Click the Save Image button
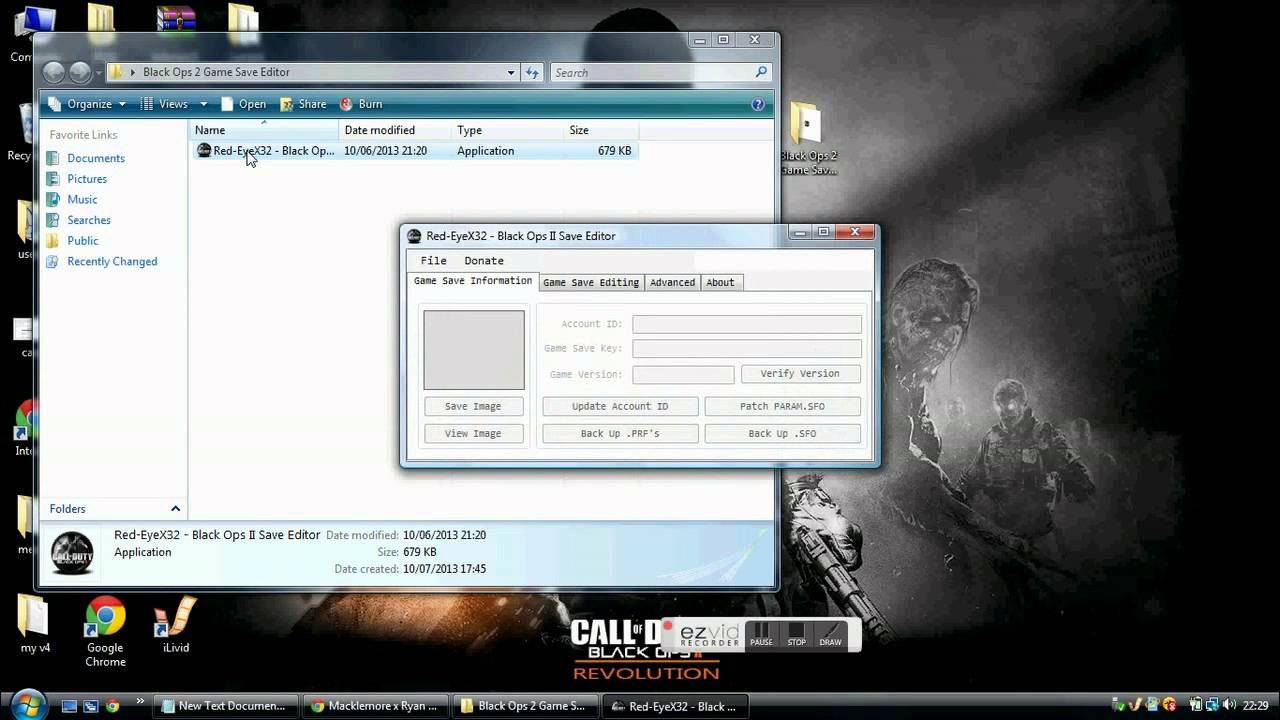This screenshot has height=720, width=1280. click(x=473, y=406)
